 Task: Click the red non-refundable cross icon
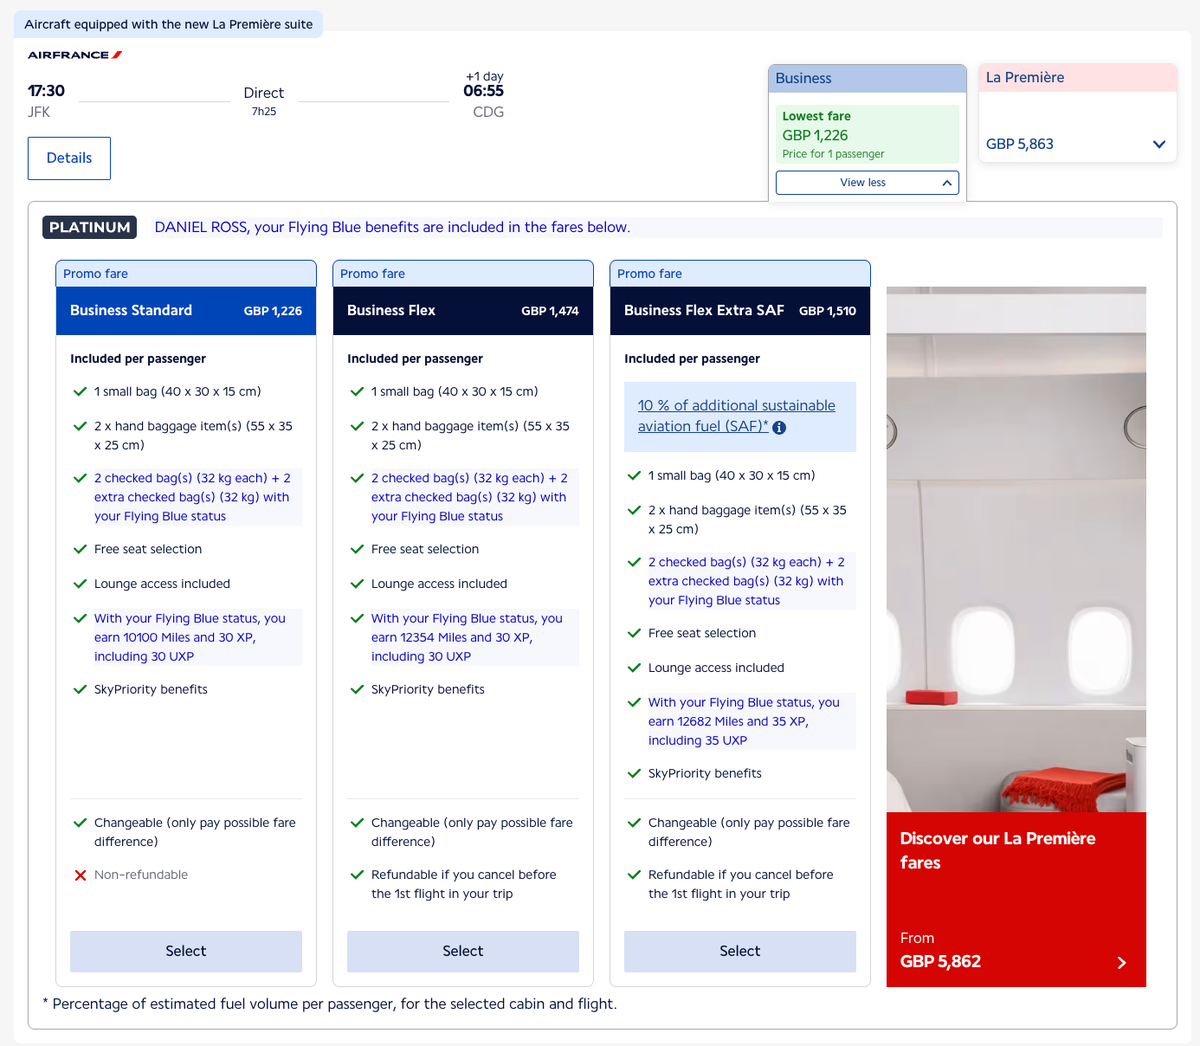(80, 874)
